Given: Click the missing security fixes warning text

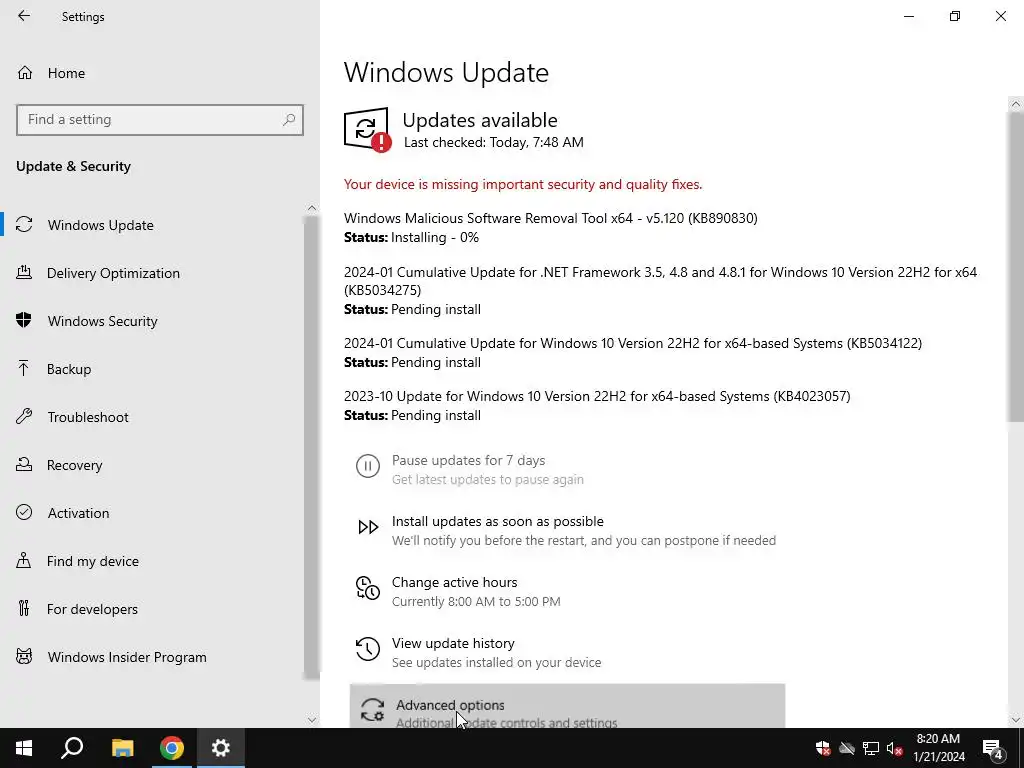Looking at the screenshot, I should (522, 184).
